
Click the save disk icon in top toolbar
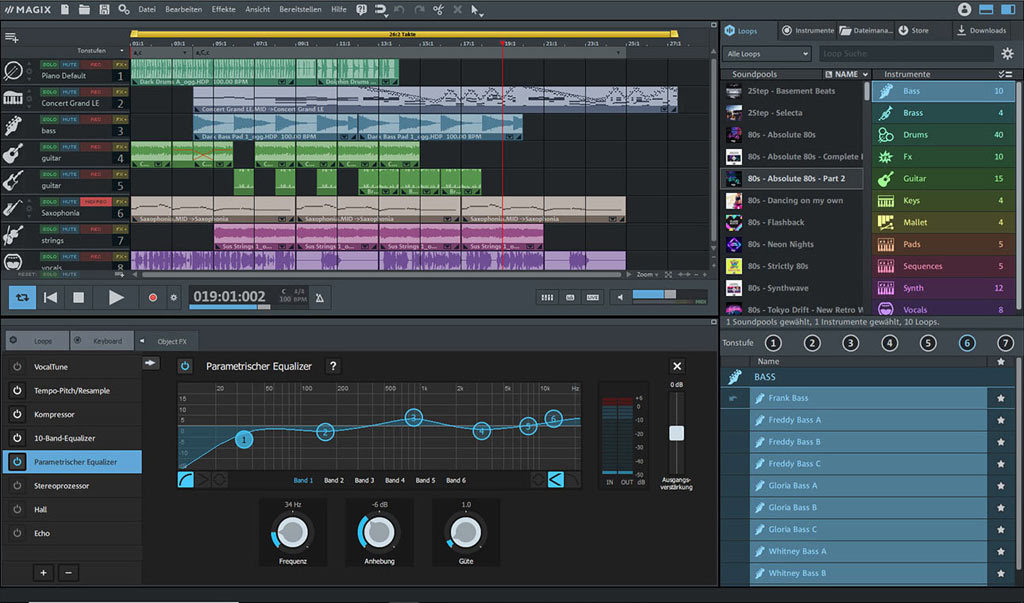(x=104, y=9)
